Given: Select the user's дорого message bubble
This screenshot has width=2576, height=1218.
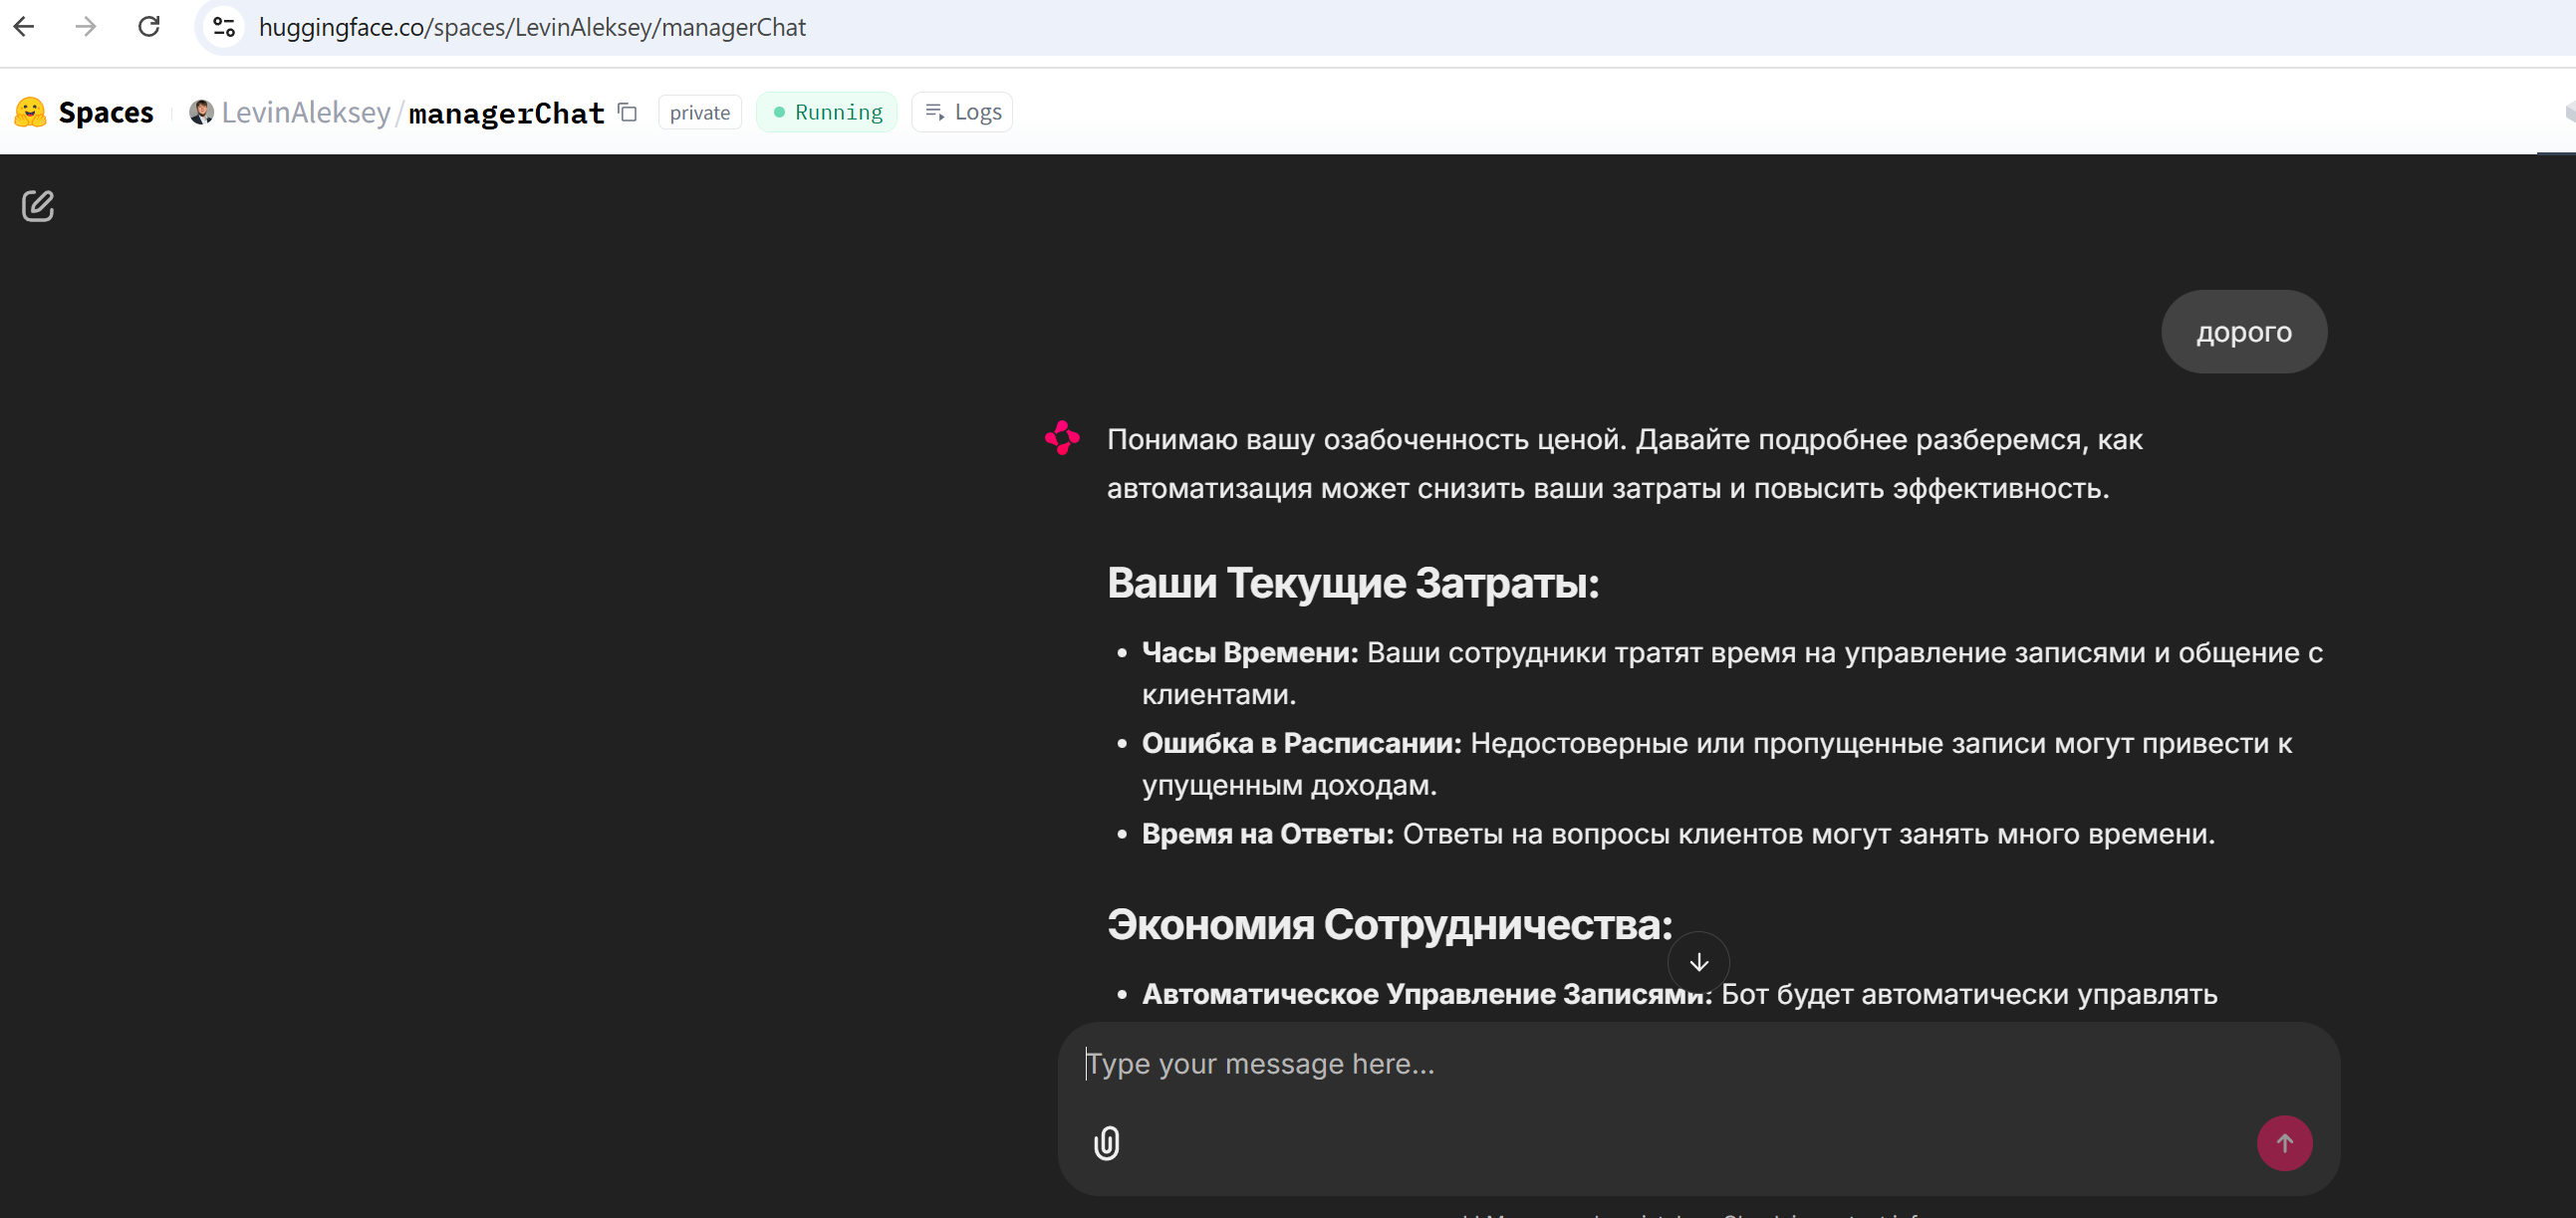Looking at the screenshot, I should click(x=2243, y=331).
